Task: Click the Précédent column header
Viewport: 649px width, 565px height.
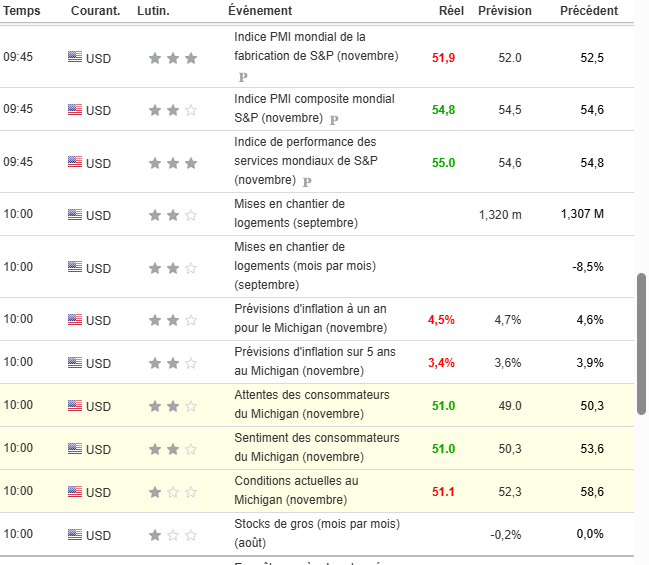Action: (x=589, y=11)
